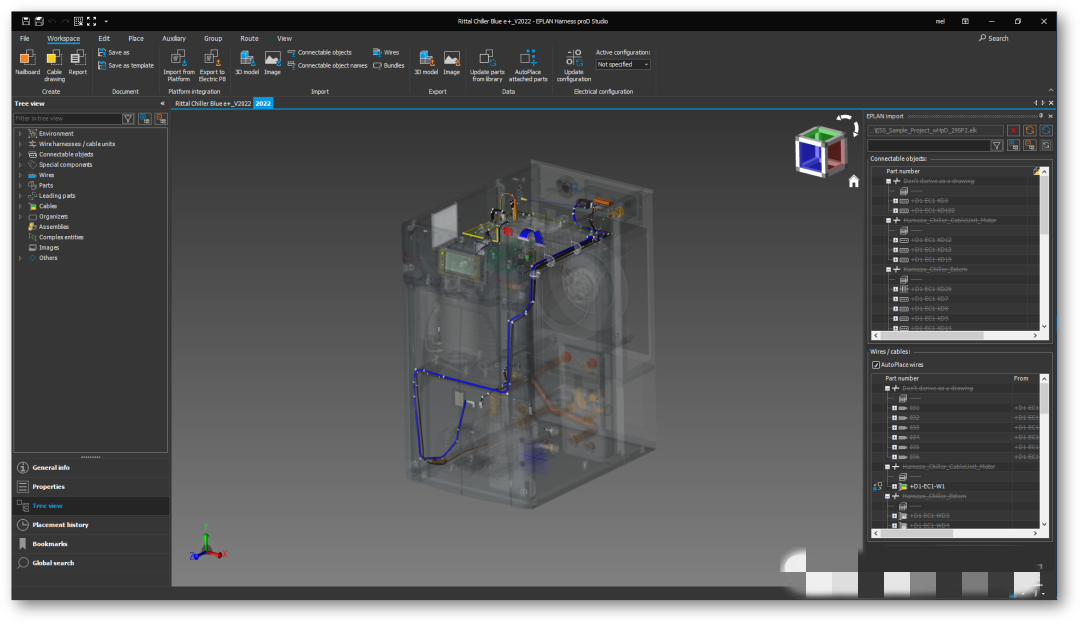This screenshot has height=623, width=1080.
Task: Import Wires
Action: [x=386, y=52]
